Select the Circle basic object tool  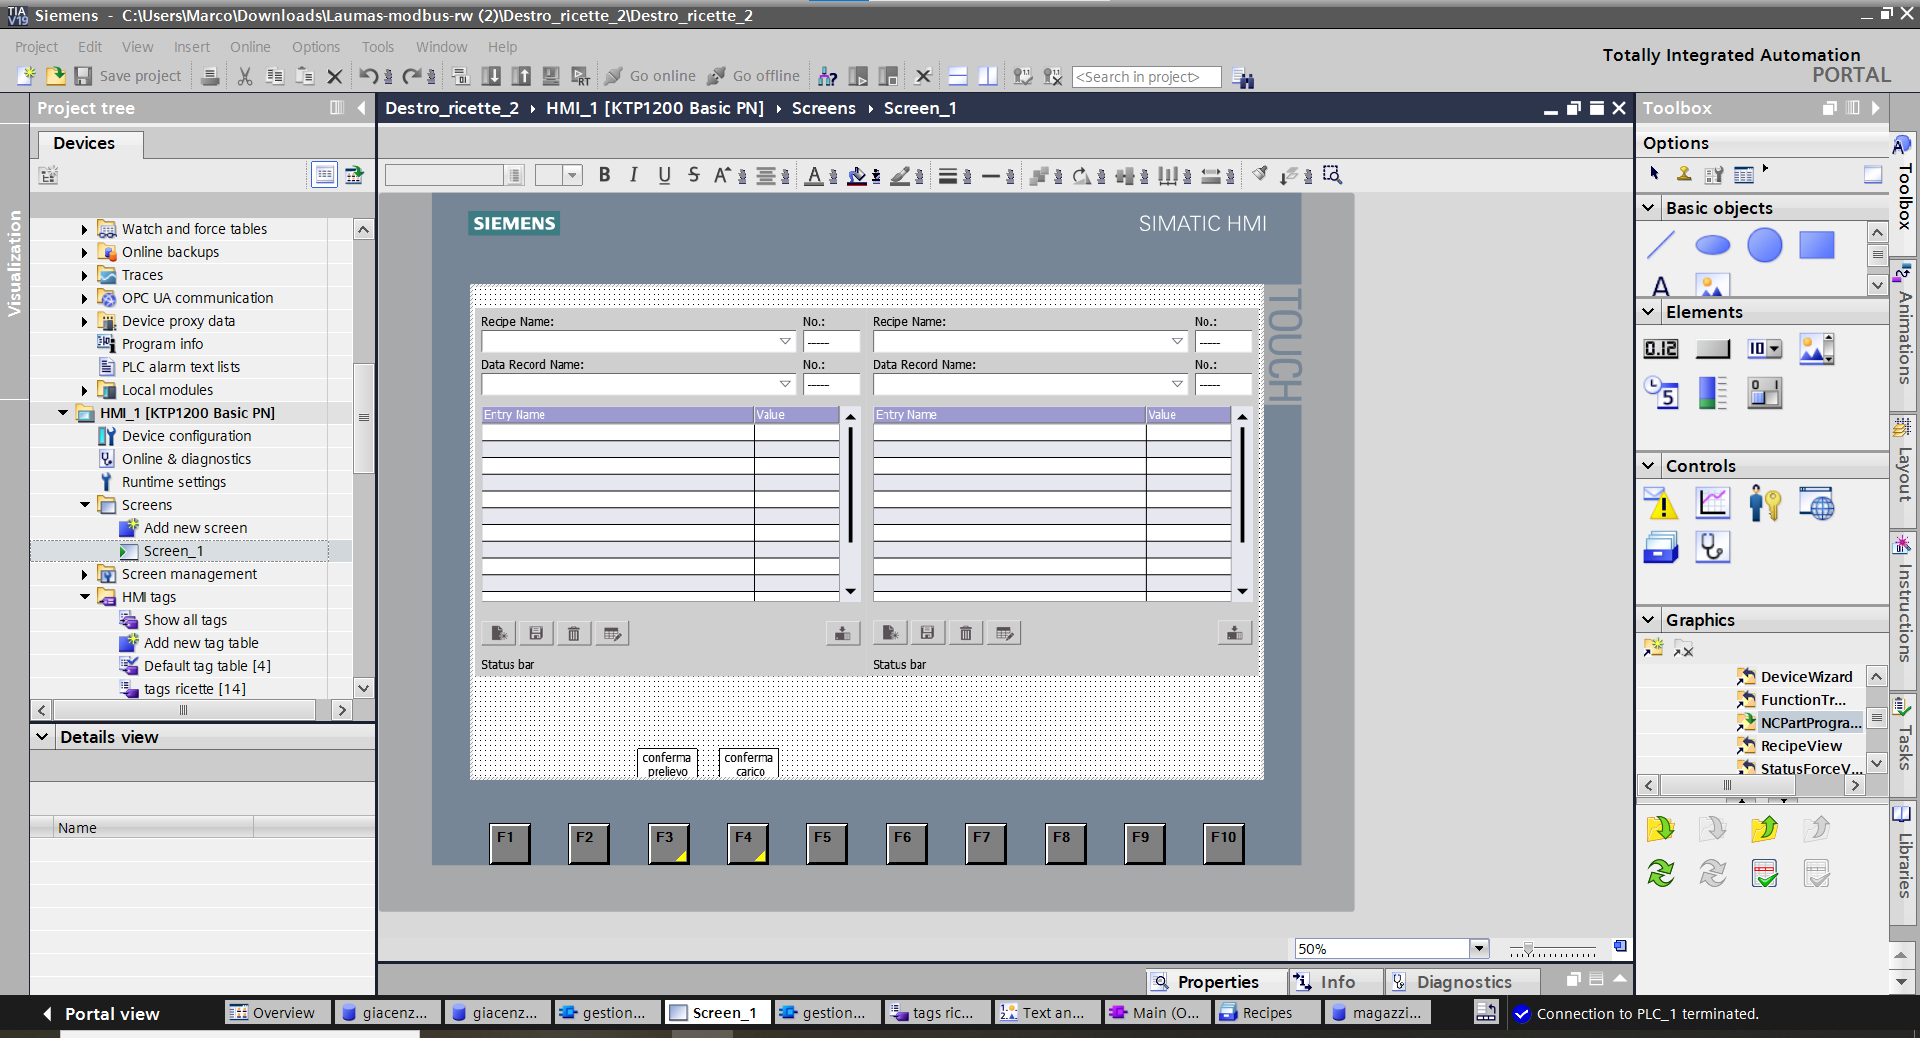pos(1764,245)
